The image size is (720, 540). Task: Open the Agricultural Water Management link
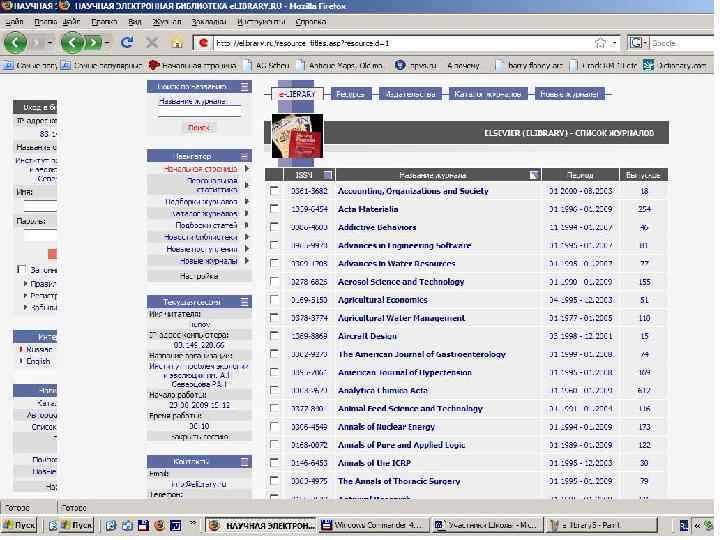[401, 318]
